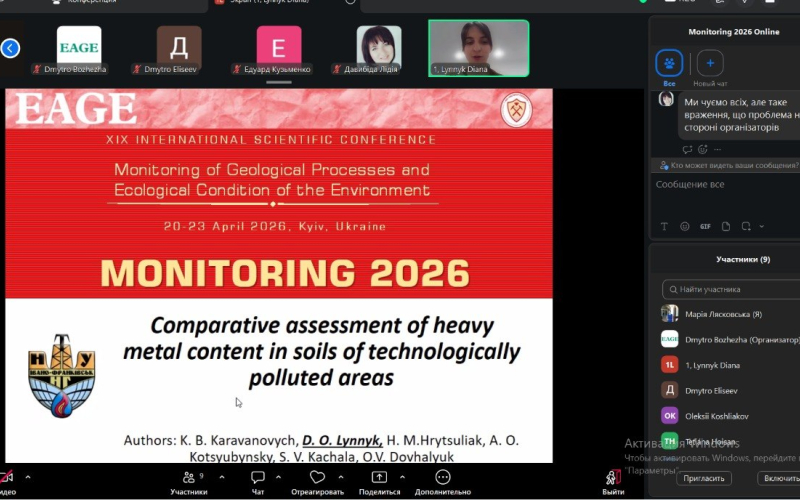
Task: Click the Включить button in participants panel
Action: pos(779,478)
